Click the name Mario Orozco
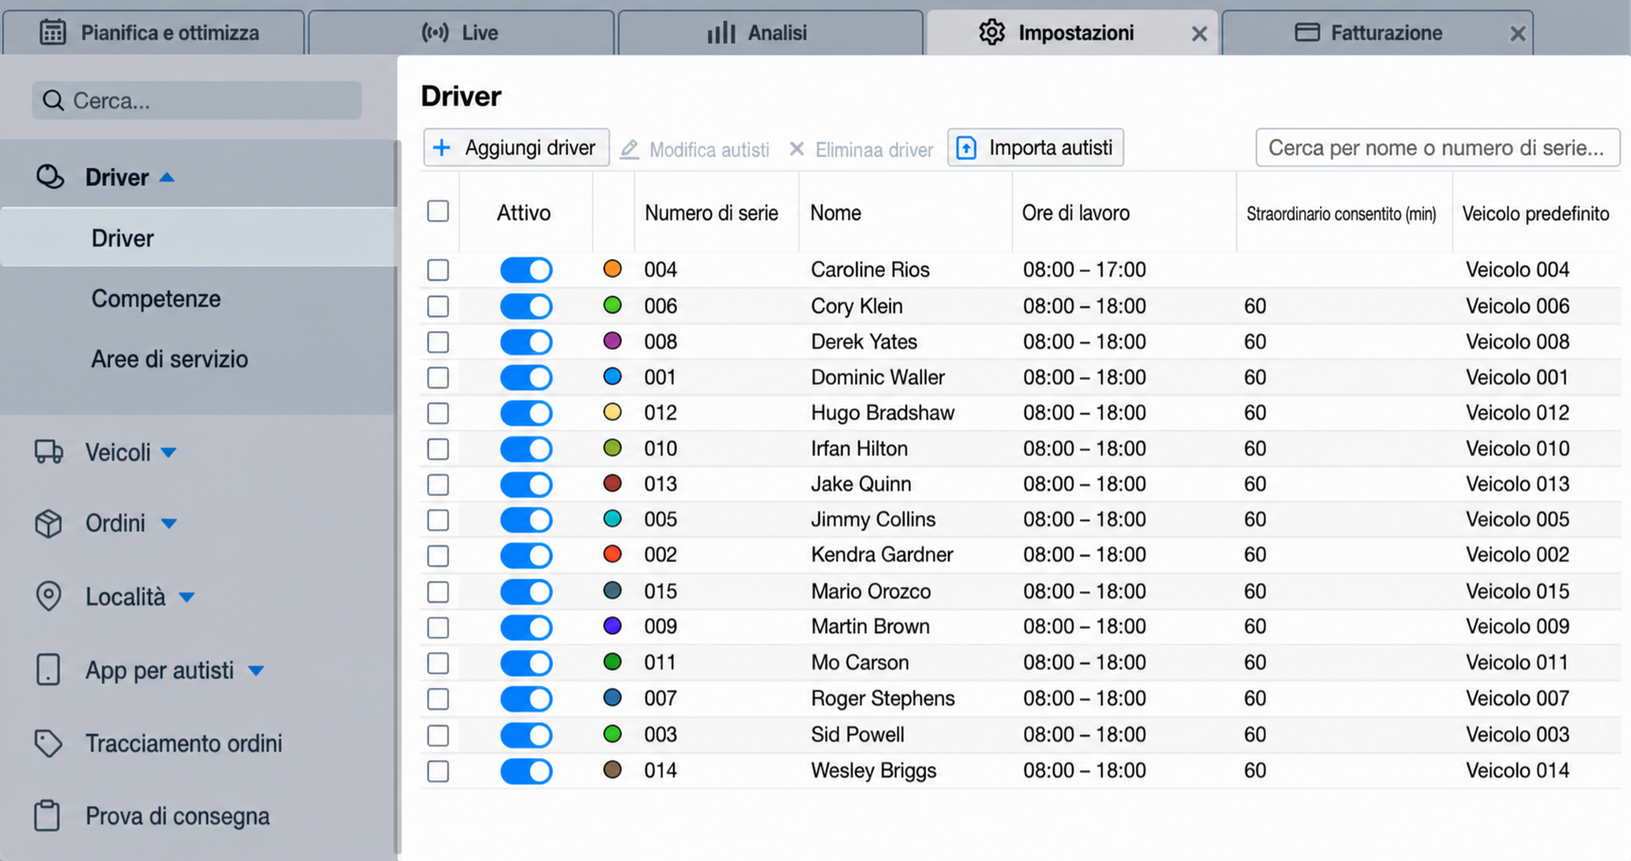 (x=871, y=591)
